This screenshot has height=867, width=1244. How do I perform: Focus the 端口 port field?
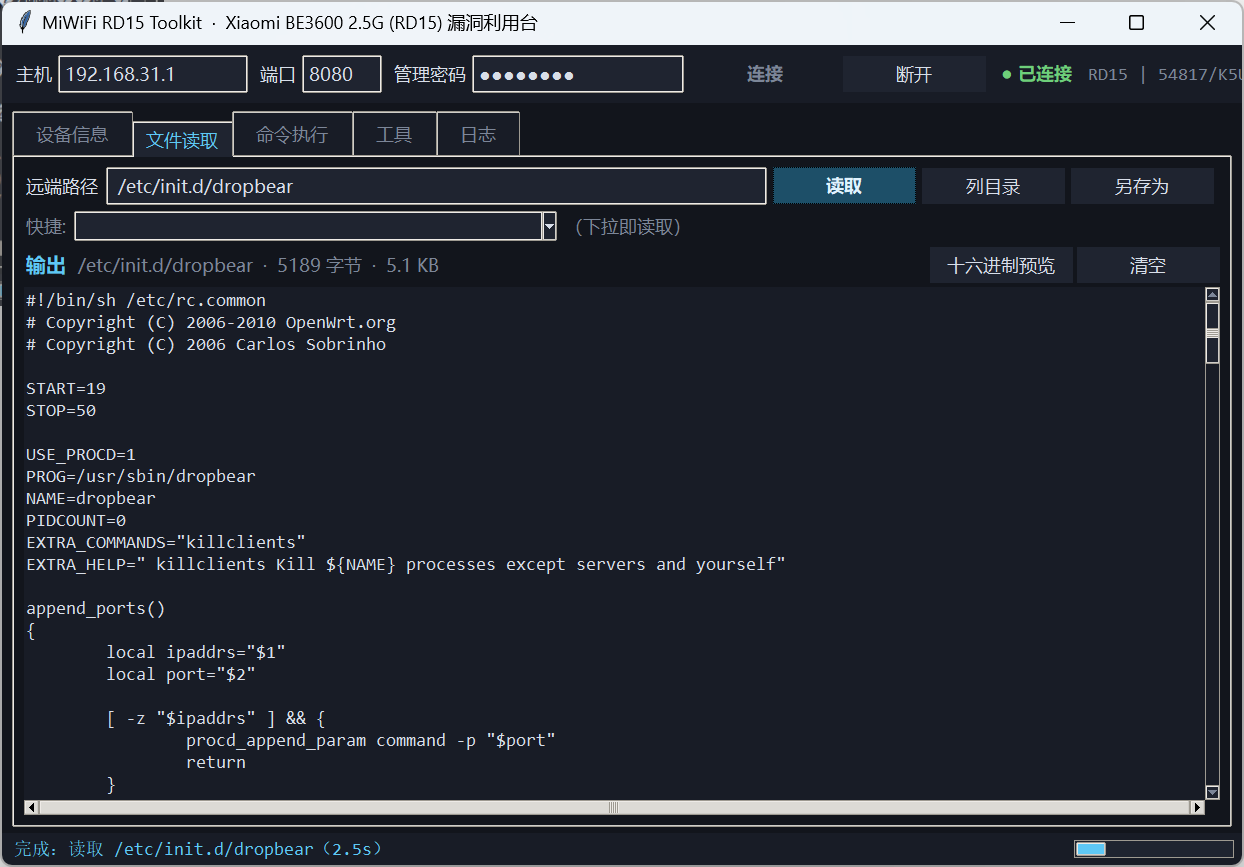(x=343, y=74)
